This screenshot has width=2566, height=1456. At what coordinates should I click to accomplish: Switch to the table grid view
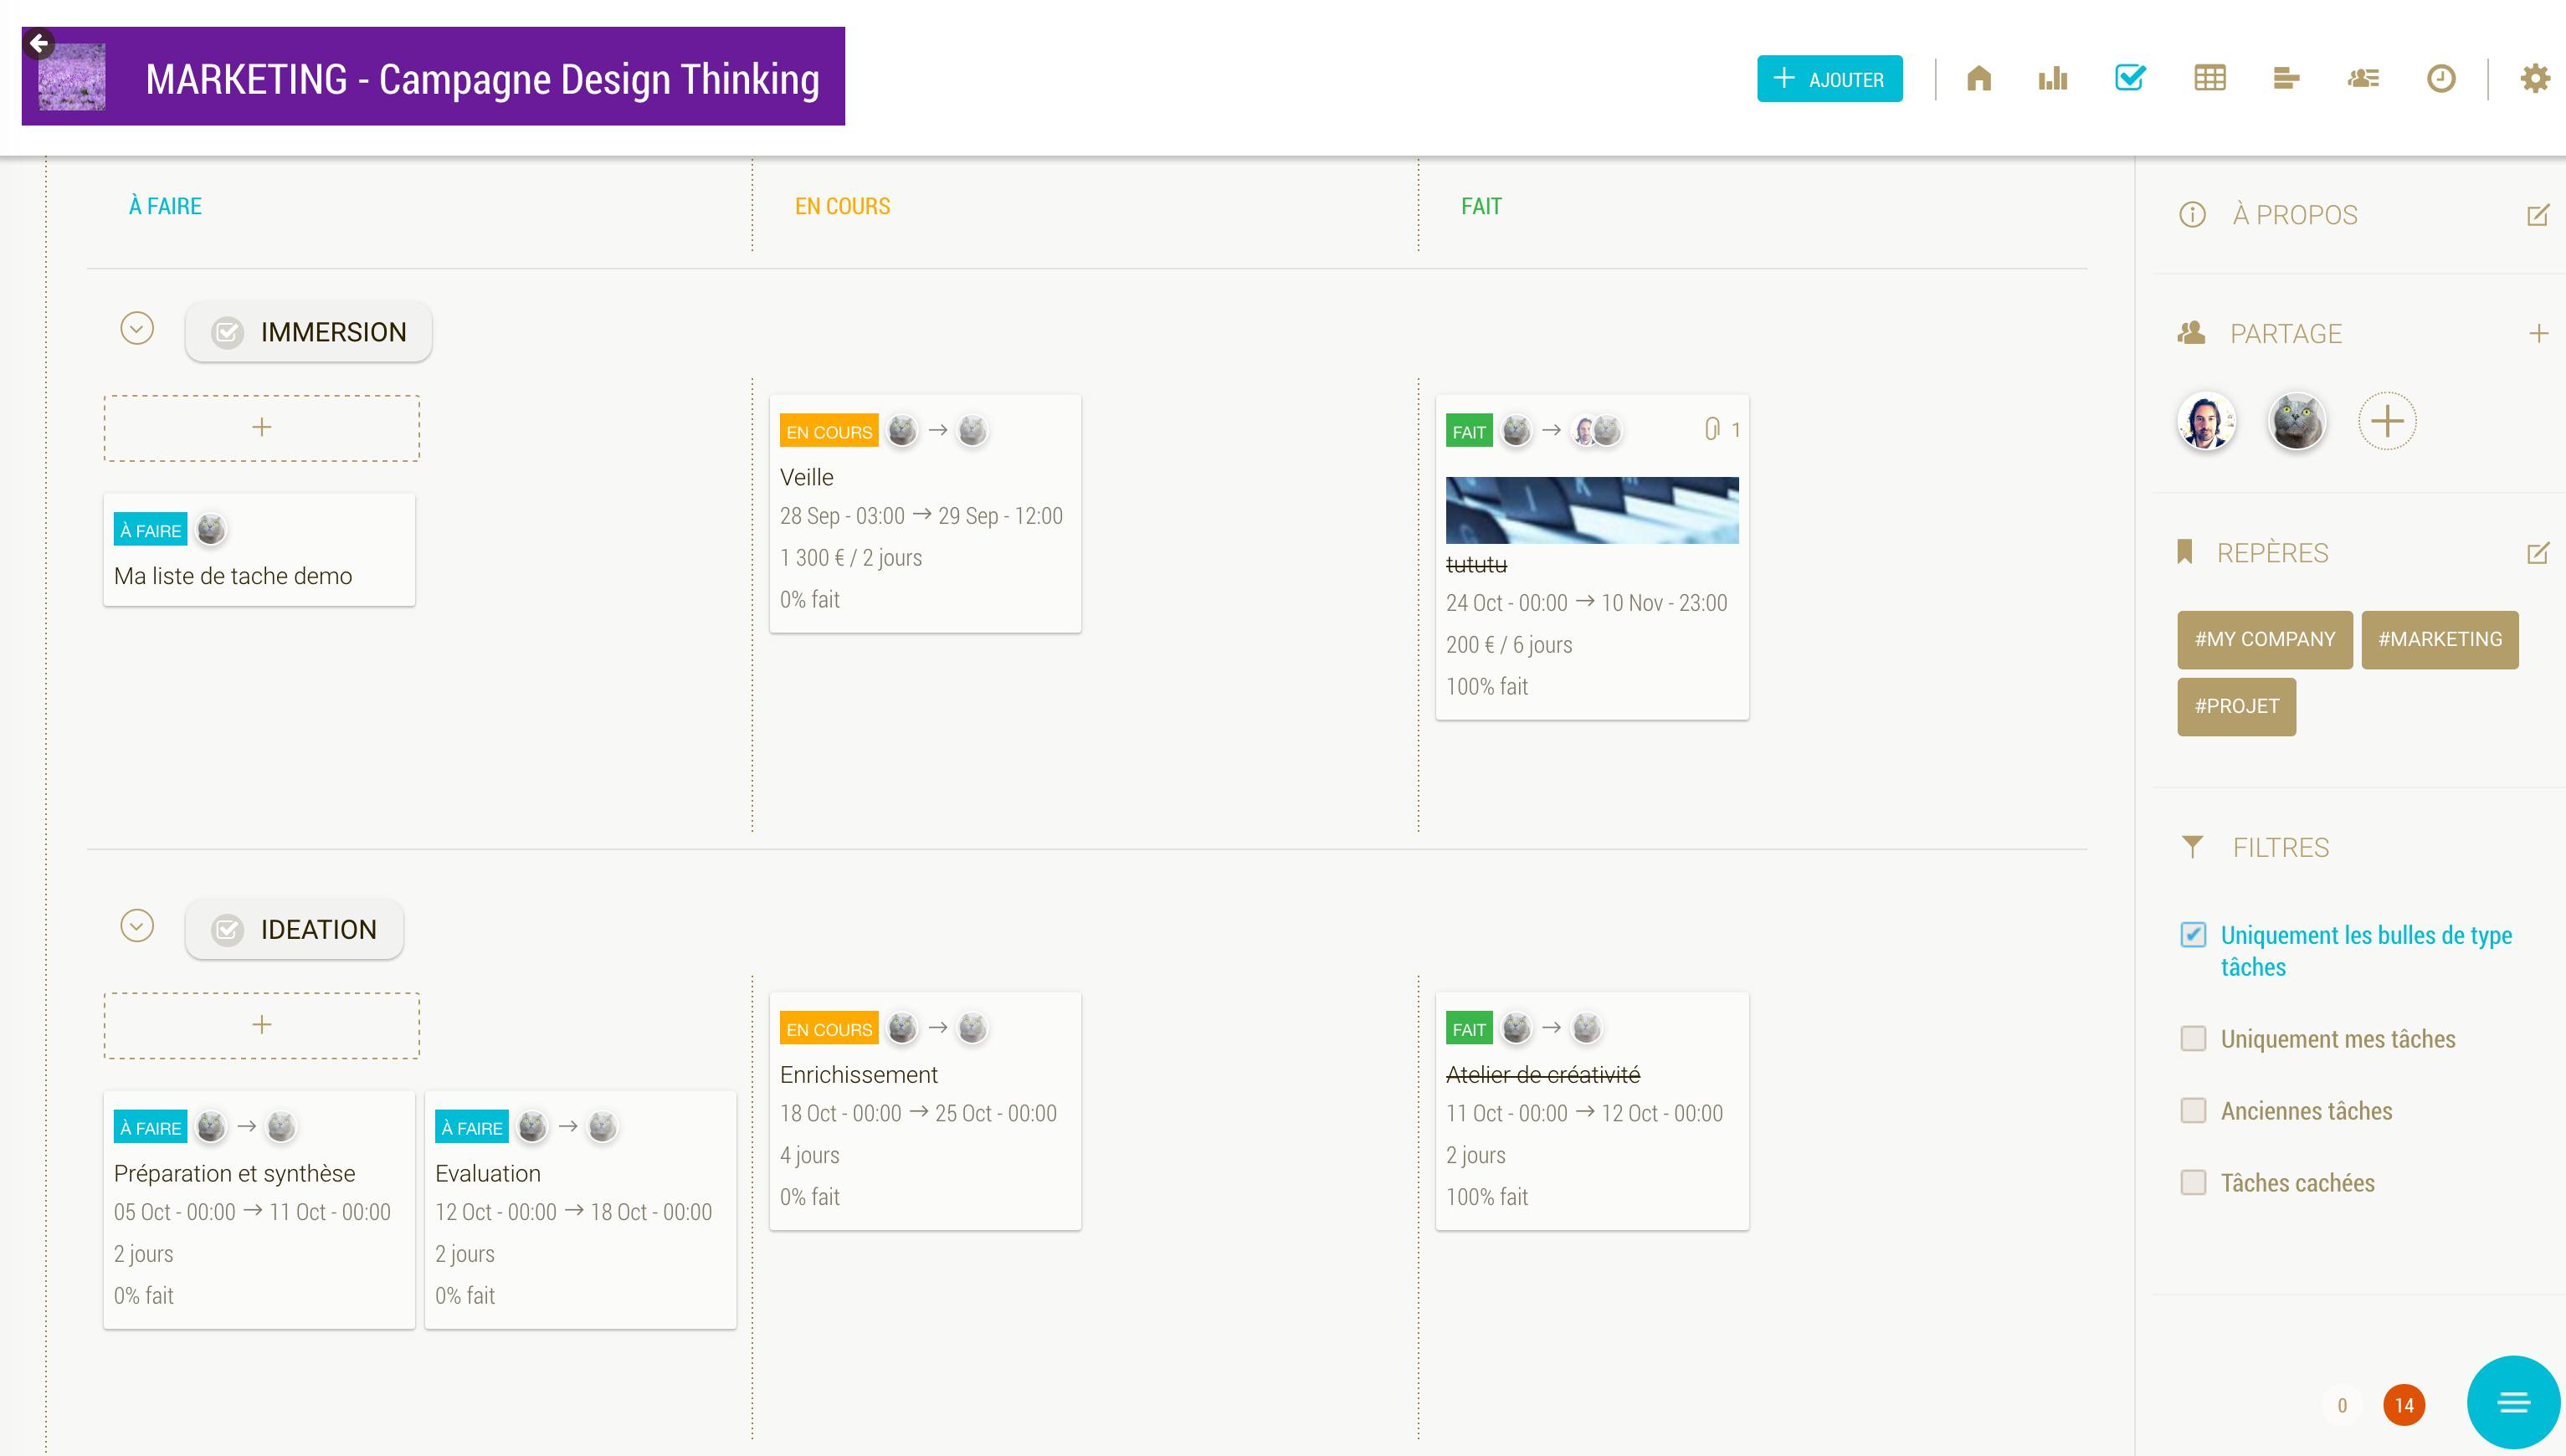tap(2209, 79)
